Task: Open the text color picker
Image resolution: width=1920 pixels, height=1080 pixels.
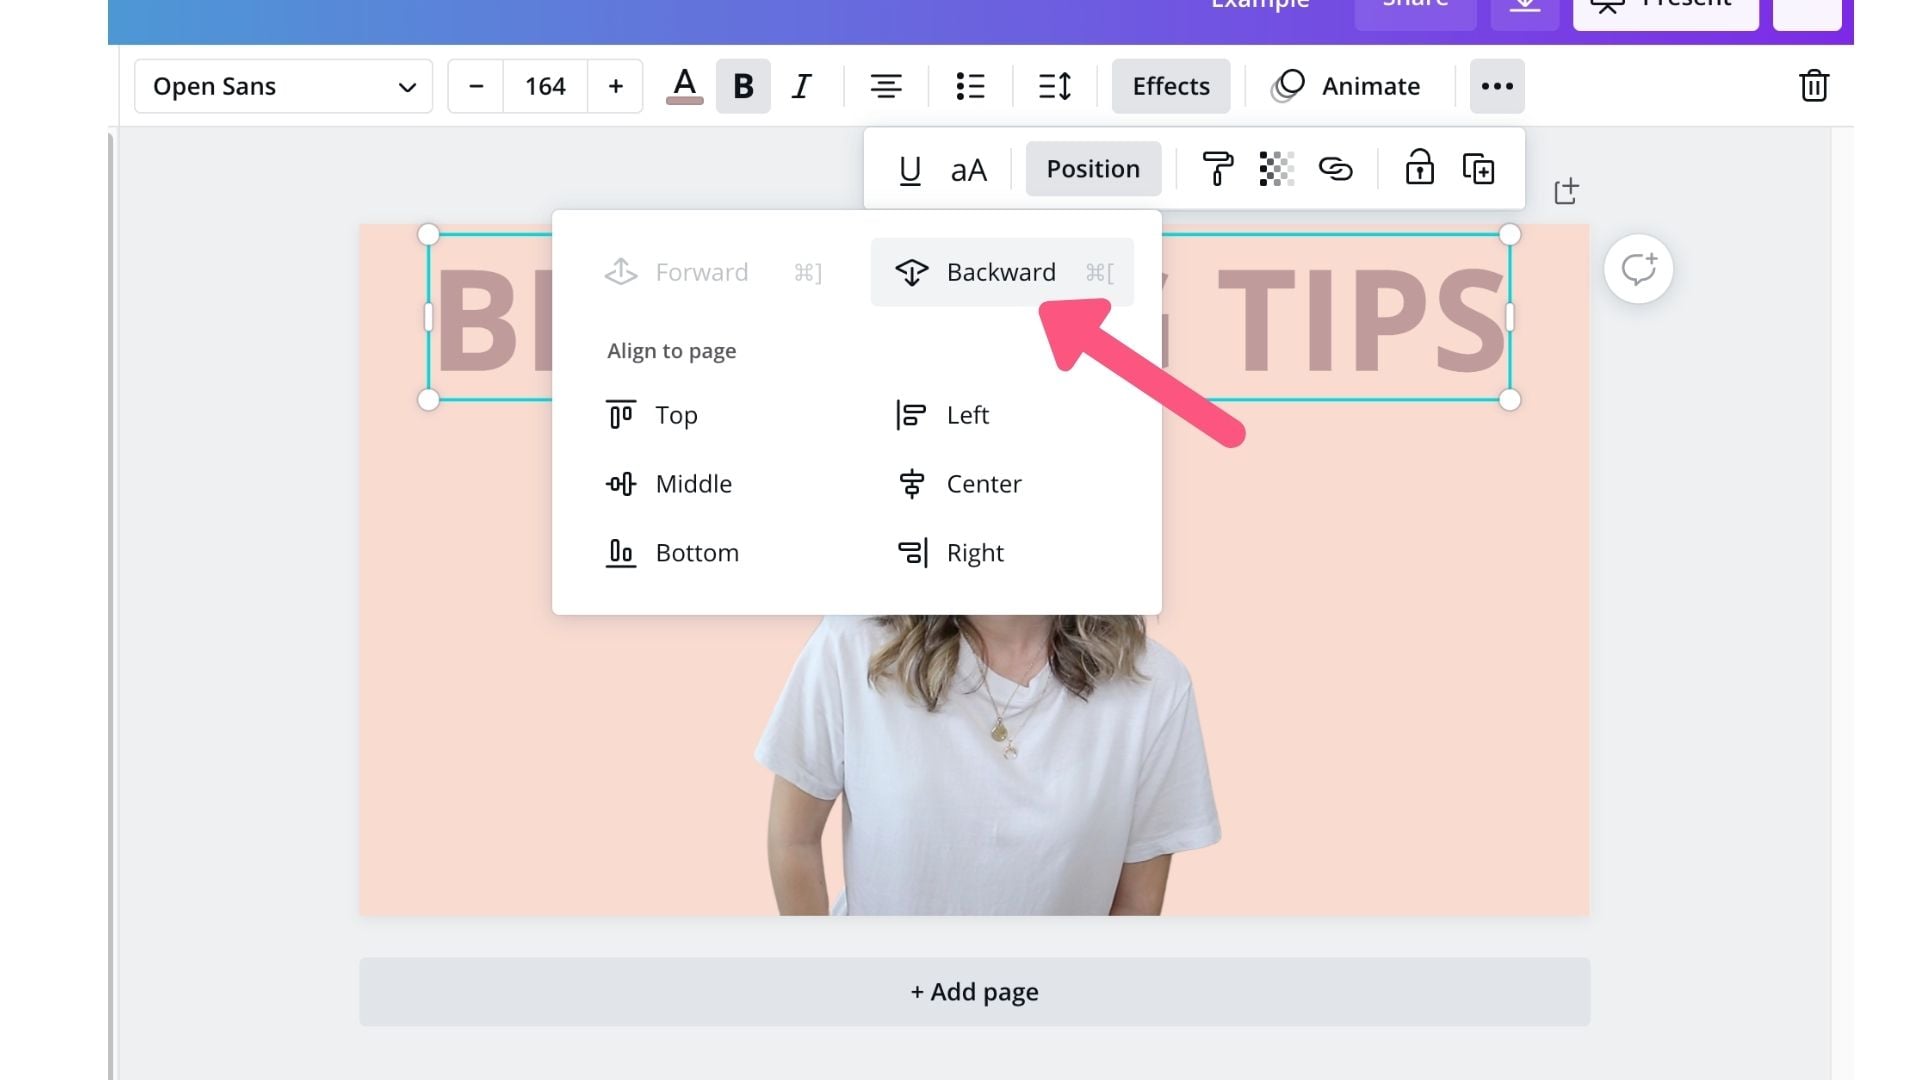Action: pyautogui.click(x=684, y=86)
